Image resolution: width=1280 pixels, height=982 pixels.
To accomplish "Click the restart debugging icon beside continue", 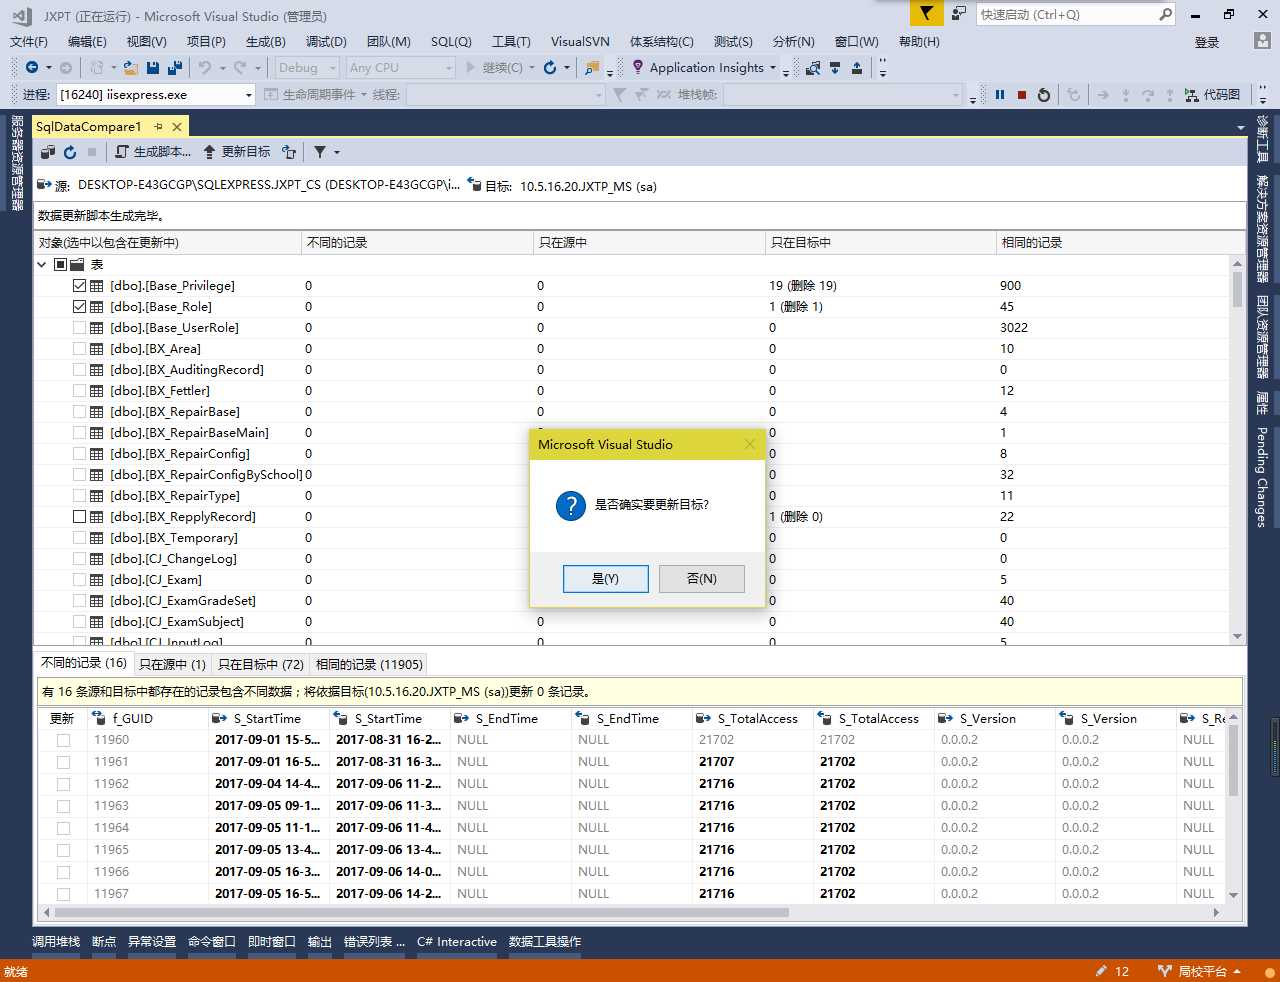I will (550, 67).
